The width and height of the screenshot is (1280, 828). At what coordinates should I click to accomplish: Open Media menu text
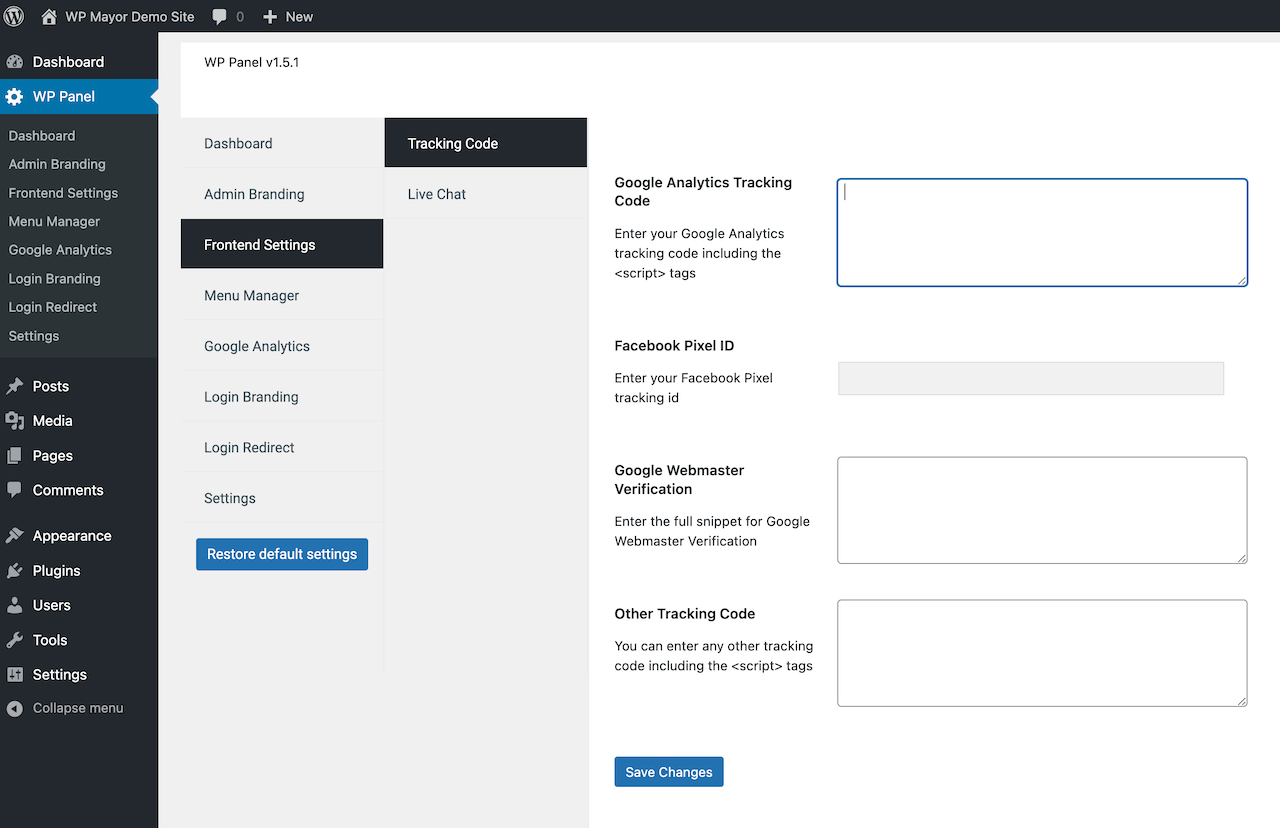[x=53, y=421]
